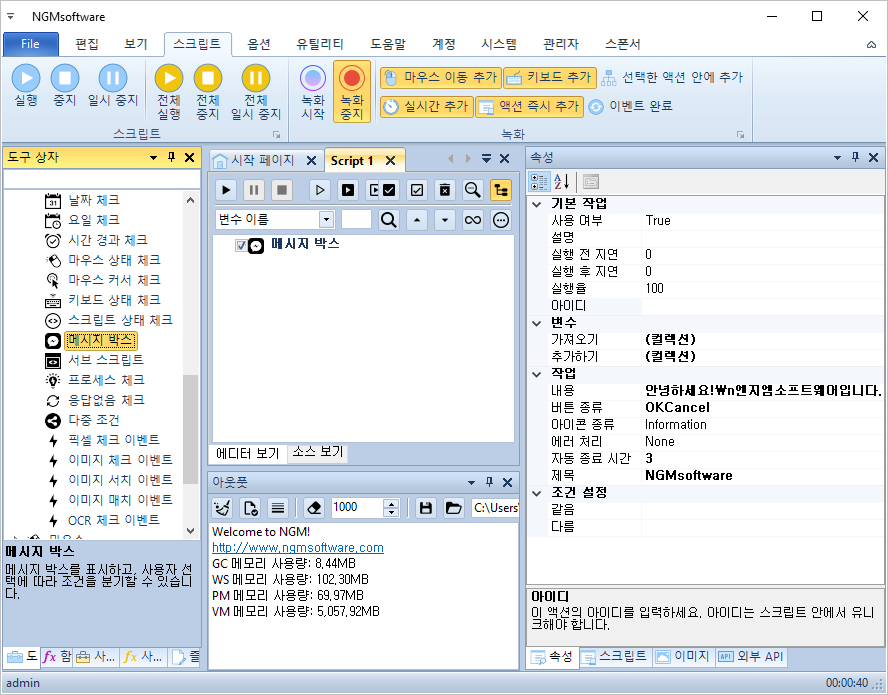Increase the 1000 line-count spinner
The width and height of the screenshot is (888, 695).
point(391,503)
